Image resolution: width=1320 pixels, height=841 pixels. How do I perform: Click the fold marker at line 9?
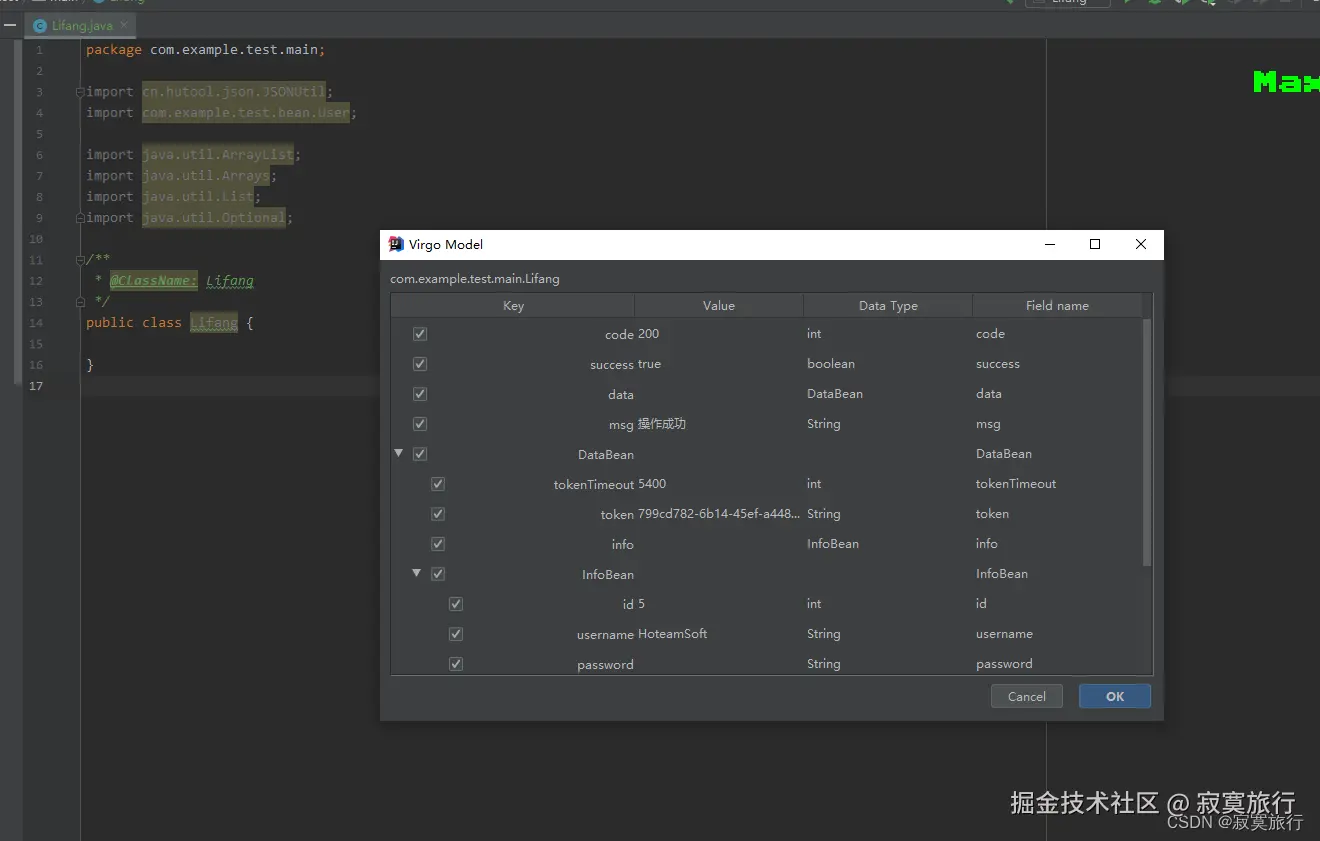tap(80, 218)
